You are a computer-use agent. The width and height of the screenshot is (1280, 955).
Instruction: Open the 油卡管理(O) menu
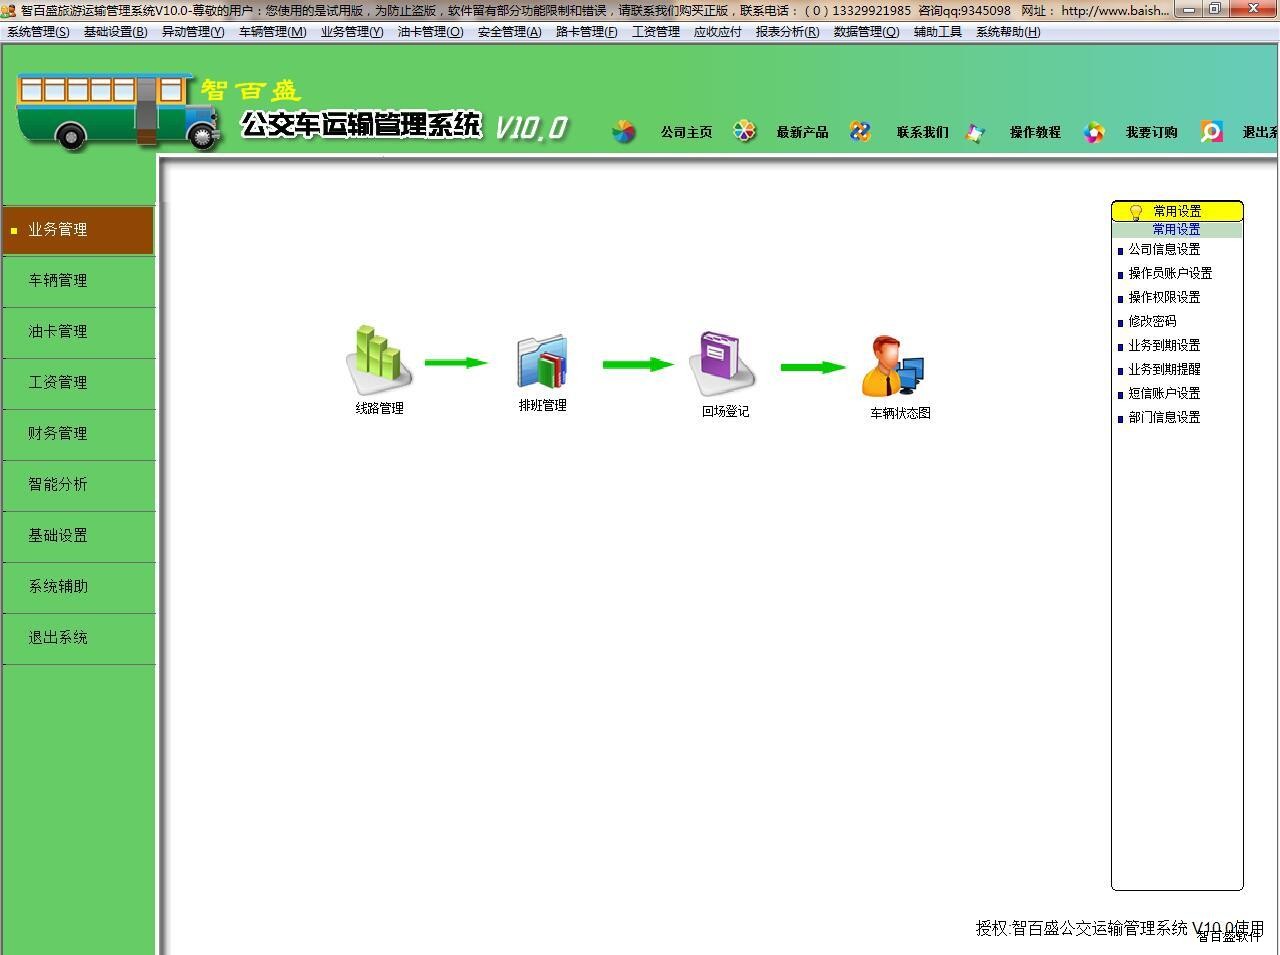coord(431,32)
